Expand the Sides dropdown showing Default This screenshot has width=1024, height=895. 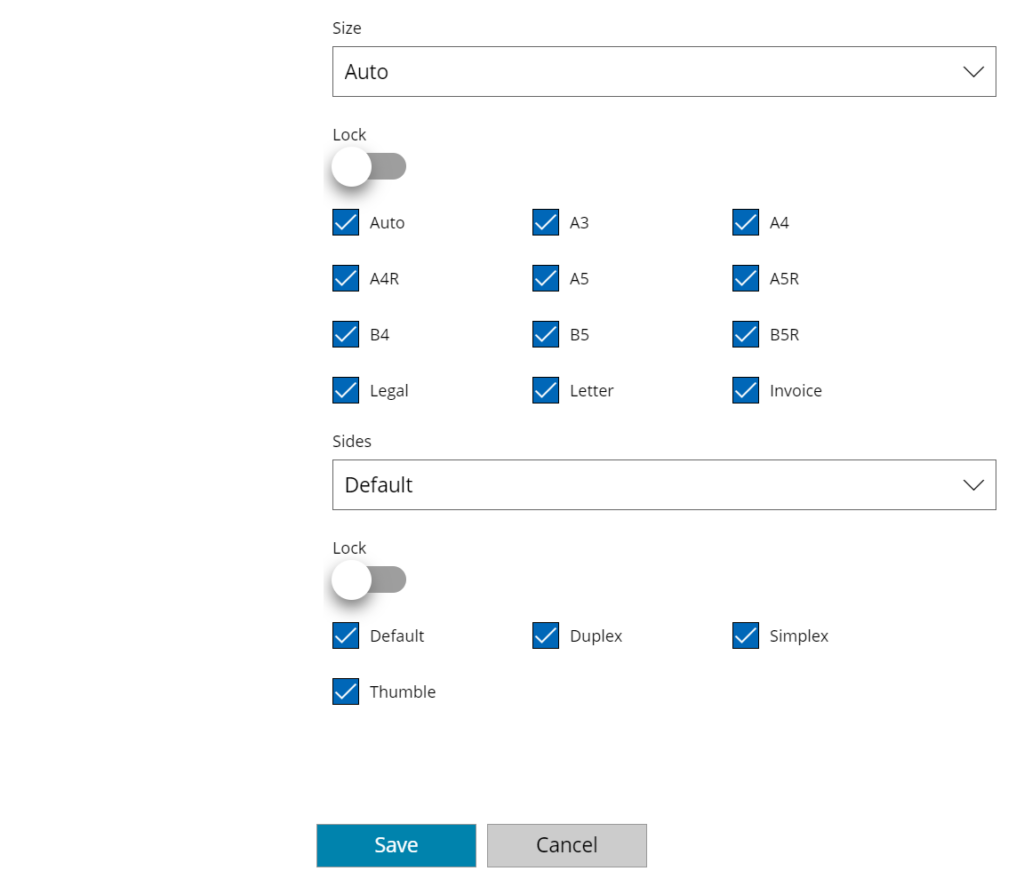pyautogui.click(x=664, y=485)
